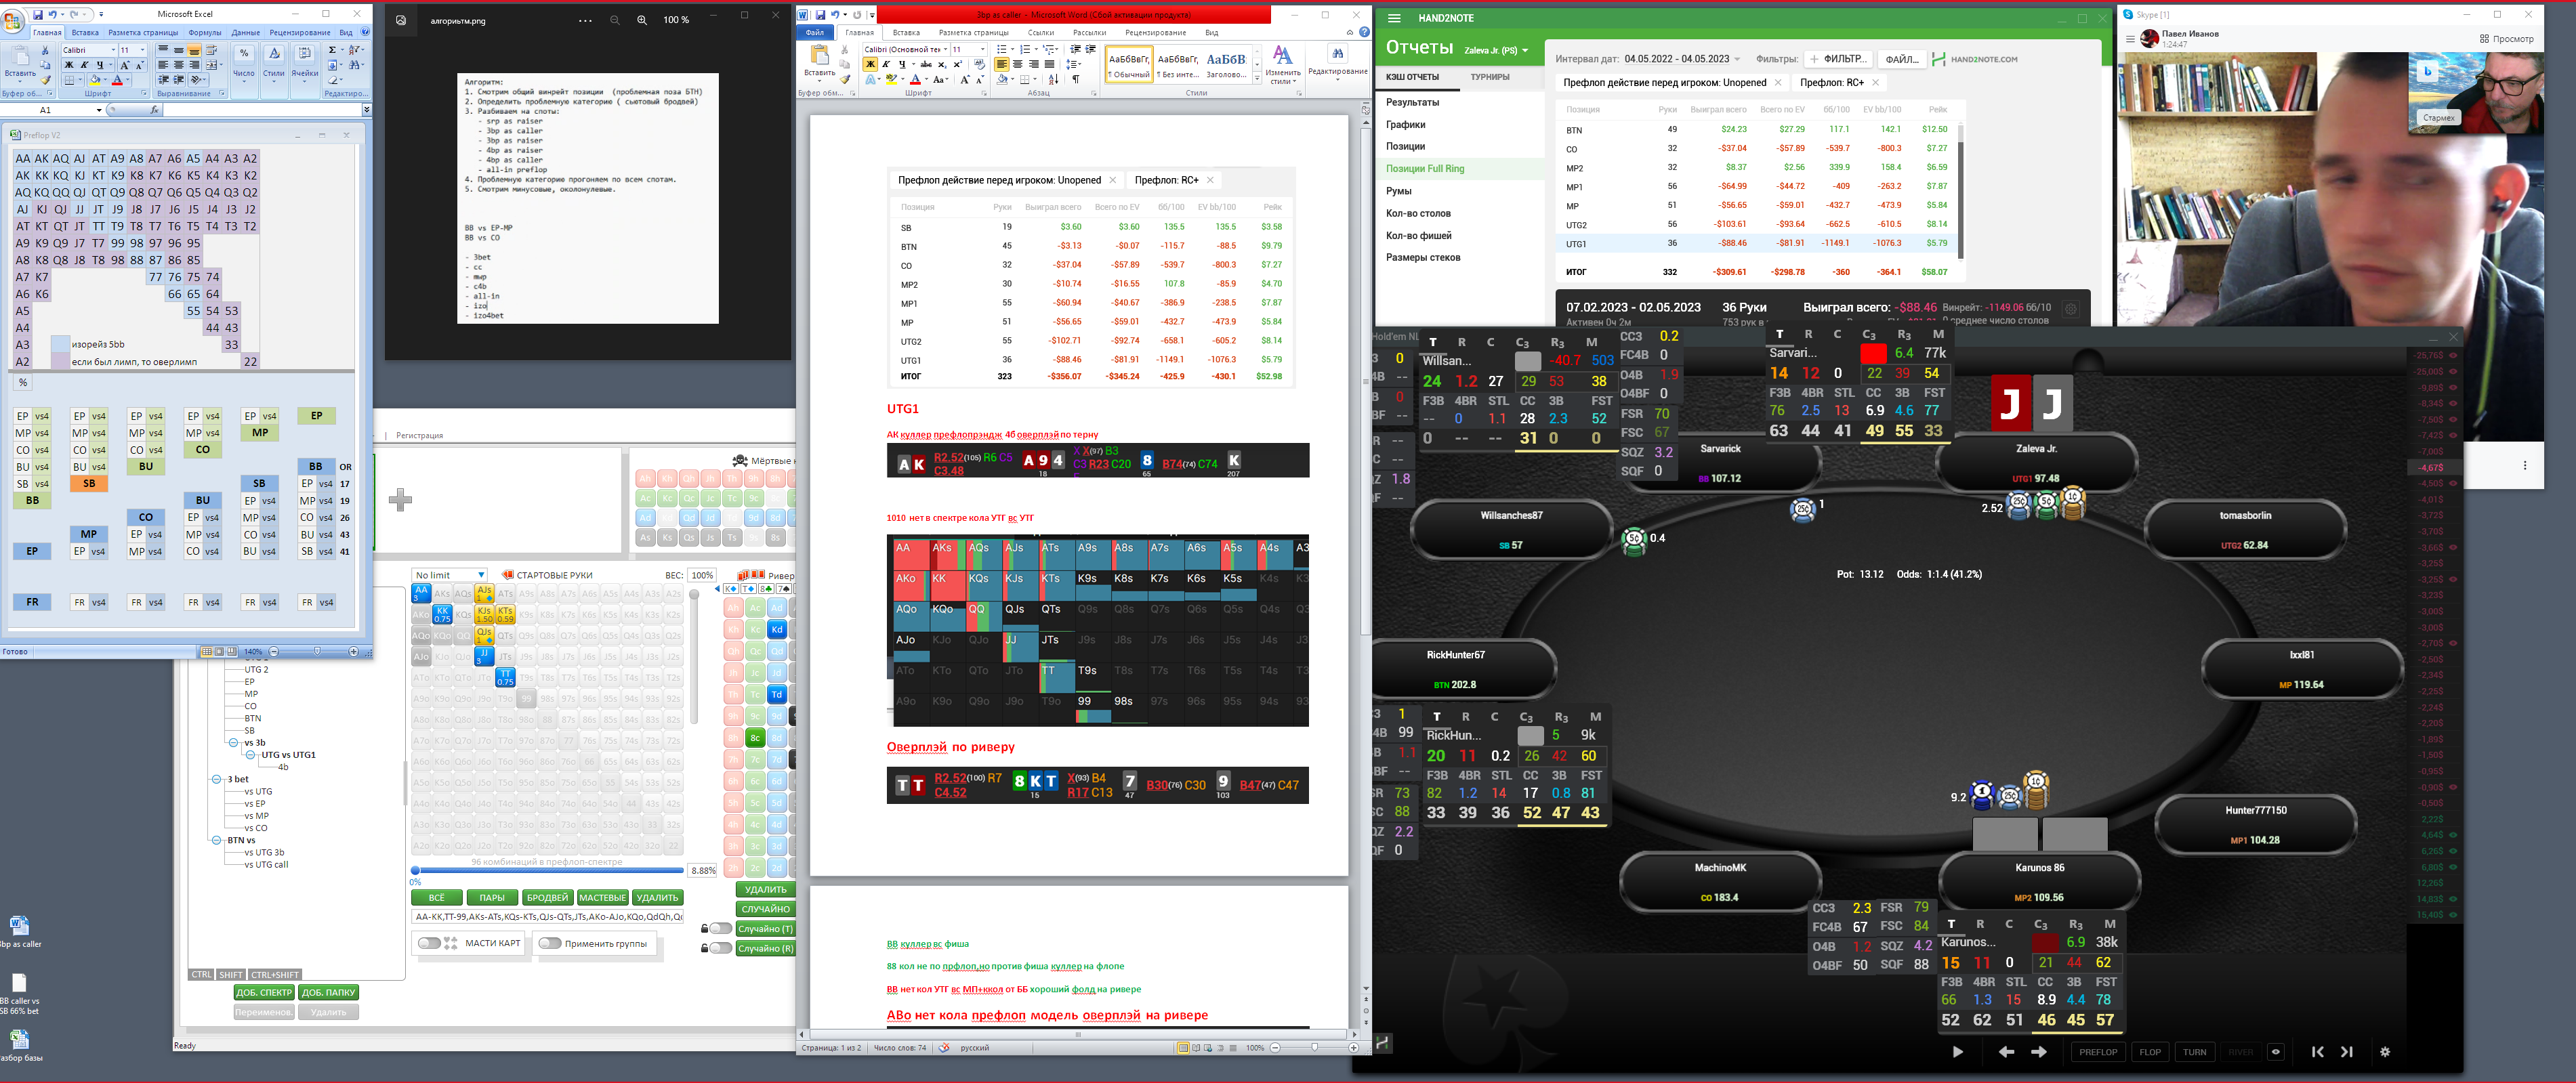Open Word's Файл tab
This screenshot has height=1083, width=2576.
(816, 33)
